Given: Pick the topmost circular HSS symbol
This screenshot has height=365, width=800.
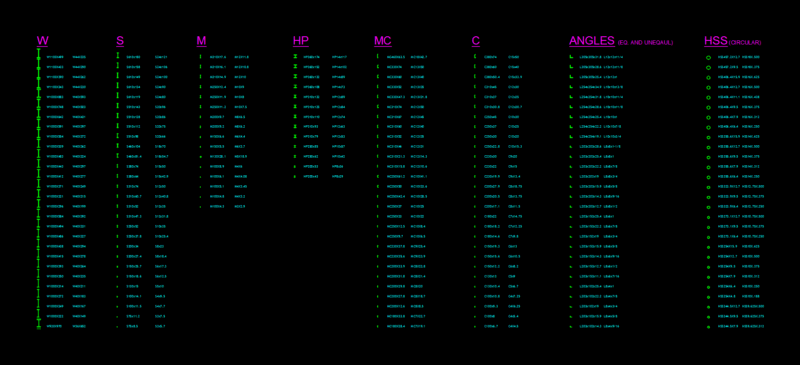Looking at the screenshot, I should [x=708, y=58].
